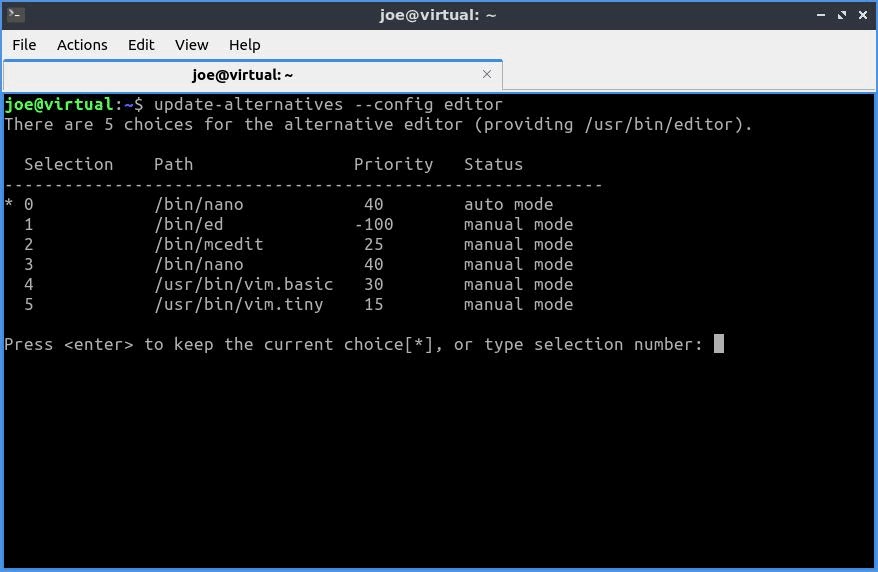
Task: Open the Edit menu
Action: (x=141, y=45)
